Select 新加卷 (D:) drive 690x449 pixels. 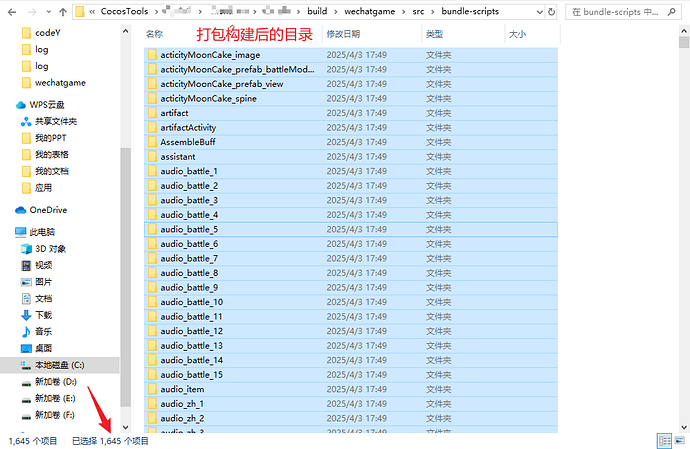(50, 382)
